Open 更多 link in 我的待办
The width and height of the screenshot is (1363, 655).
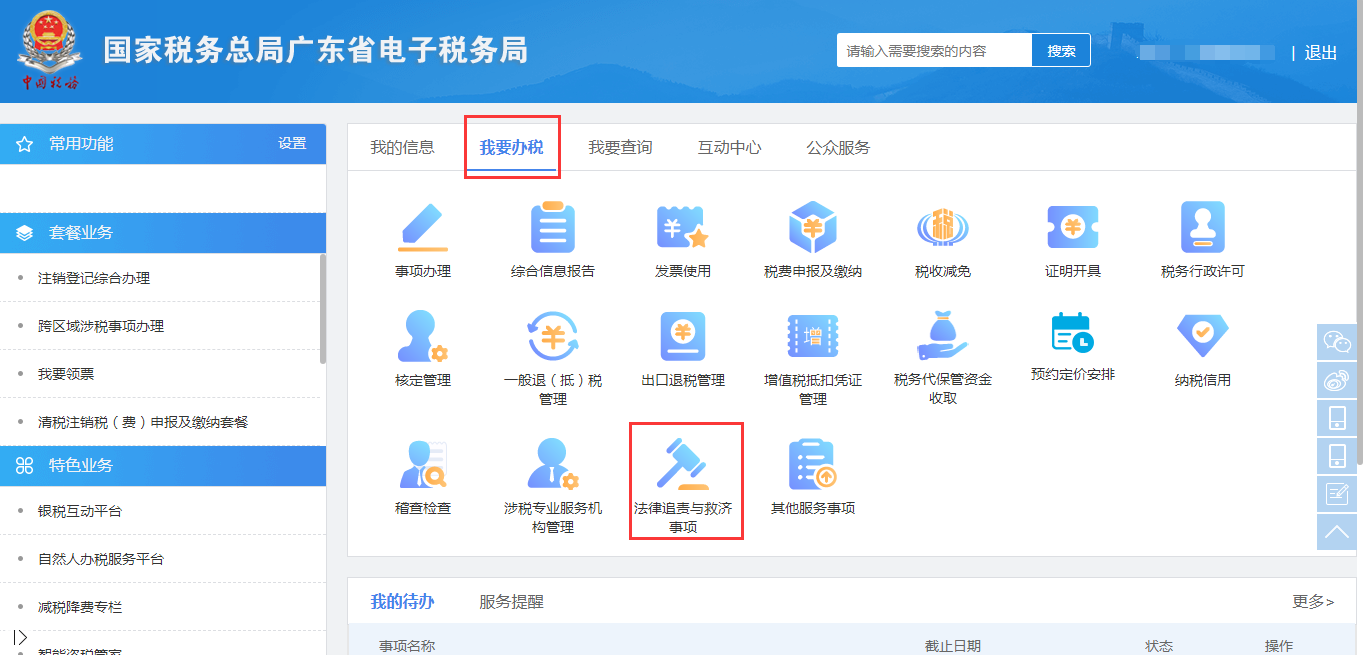(1312, 601)
